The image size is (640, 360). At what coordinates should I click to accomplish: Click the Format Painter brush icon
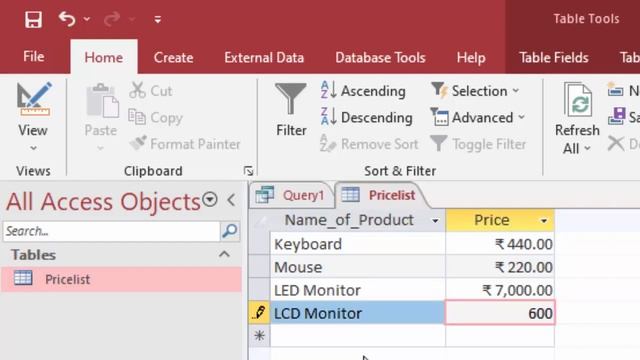(138, 144)
